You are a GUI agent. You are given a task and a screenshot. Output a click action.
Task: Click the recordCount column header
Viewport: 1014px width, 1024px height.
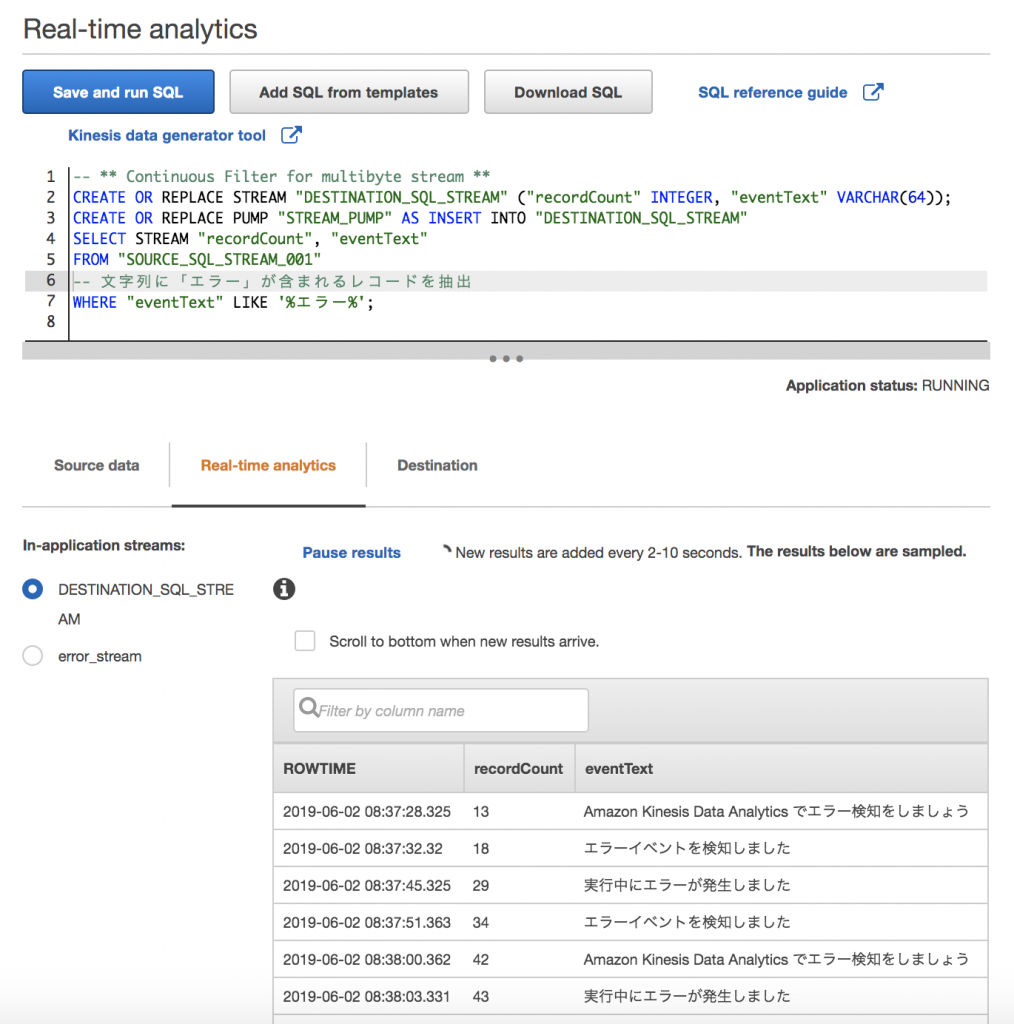point(519,769)
